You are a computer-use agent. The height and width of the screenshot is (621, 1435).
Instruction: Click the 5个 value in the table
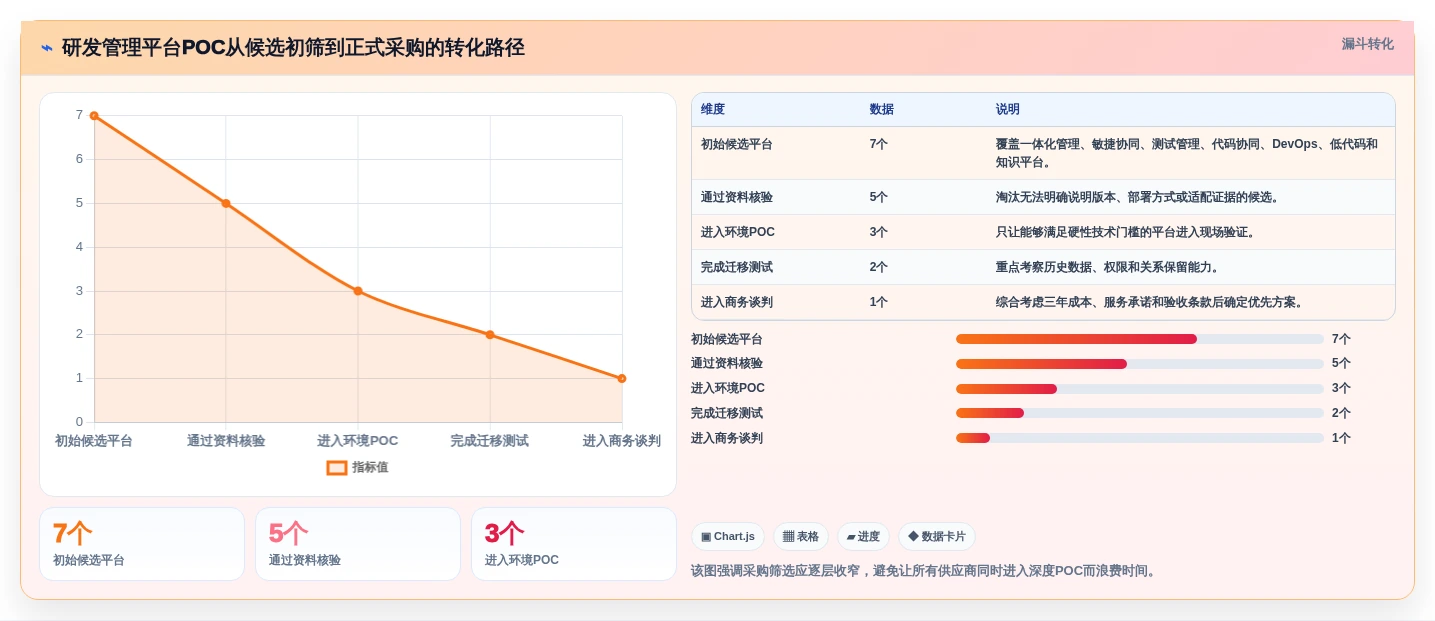(x=879, y=197)
